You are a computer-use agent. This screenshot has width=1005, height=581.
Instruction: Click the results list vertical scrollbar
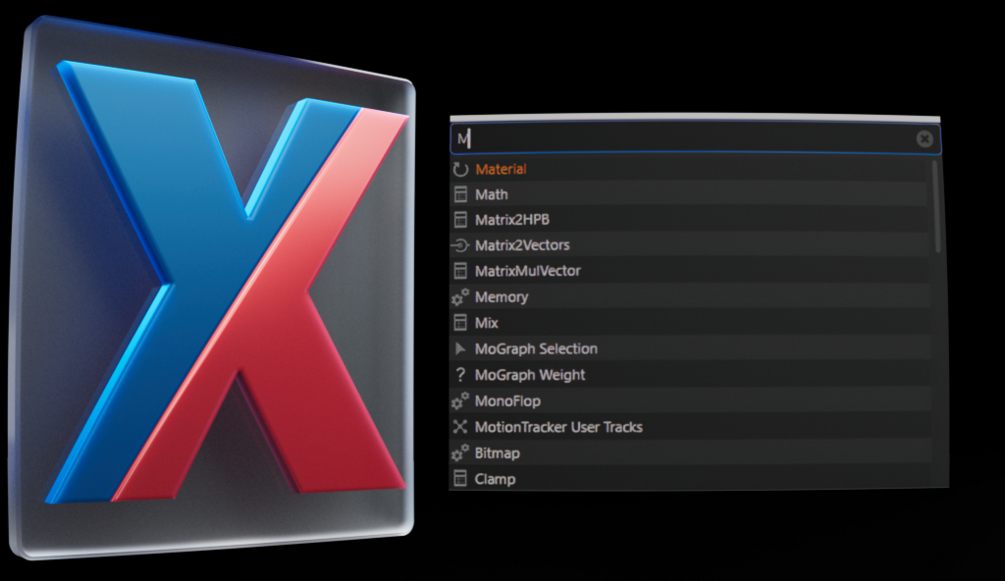click(937, 206)
